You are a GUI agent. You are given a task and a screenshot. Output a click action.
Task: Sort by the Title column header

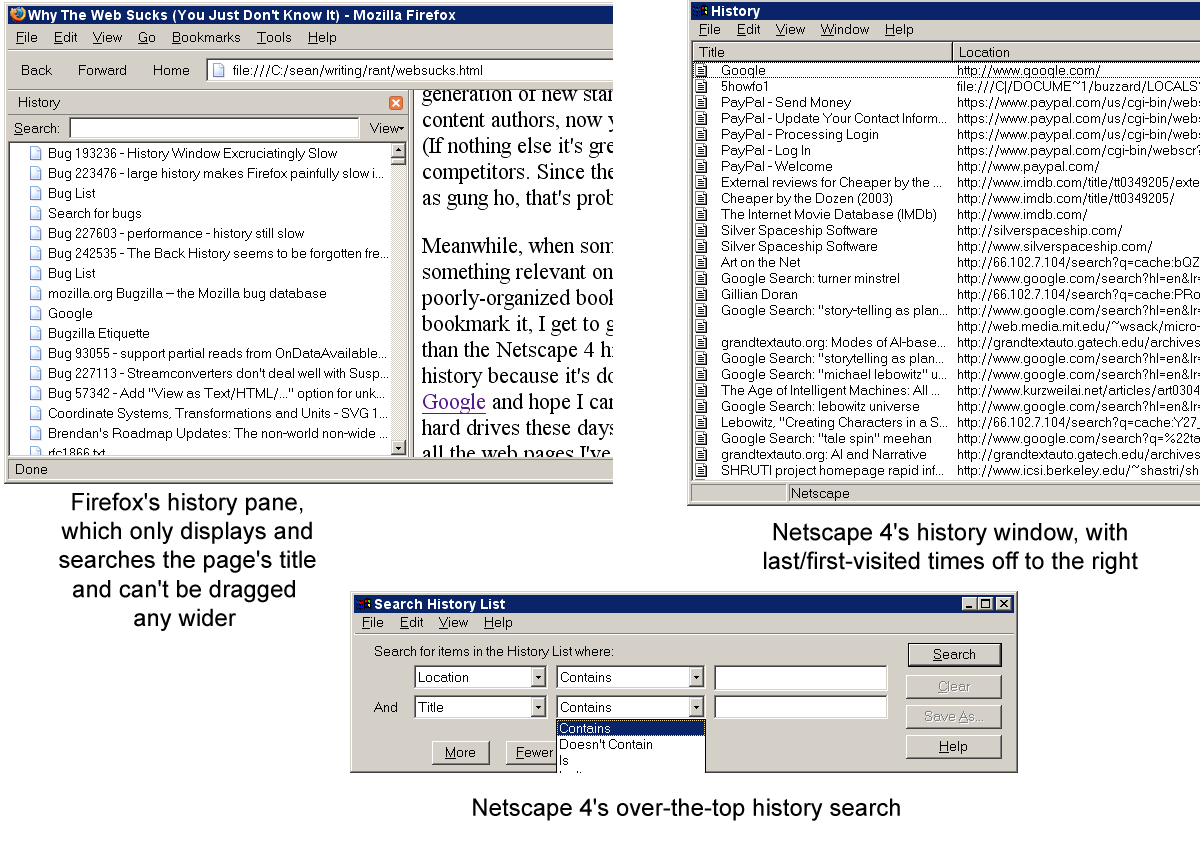pyautogui.click(x=822, y=52)
